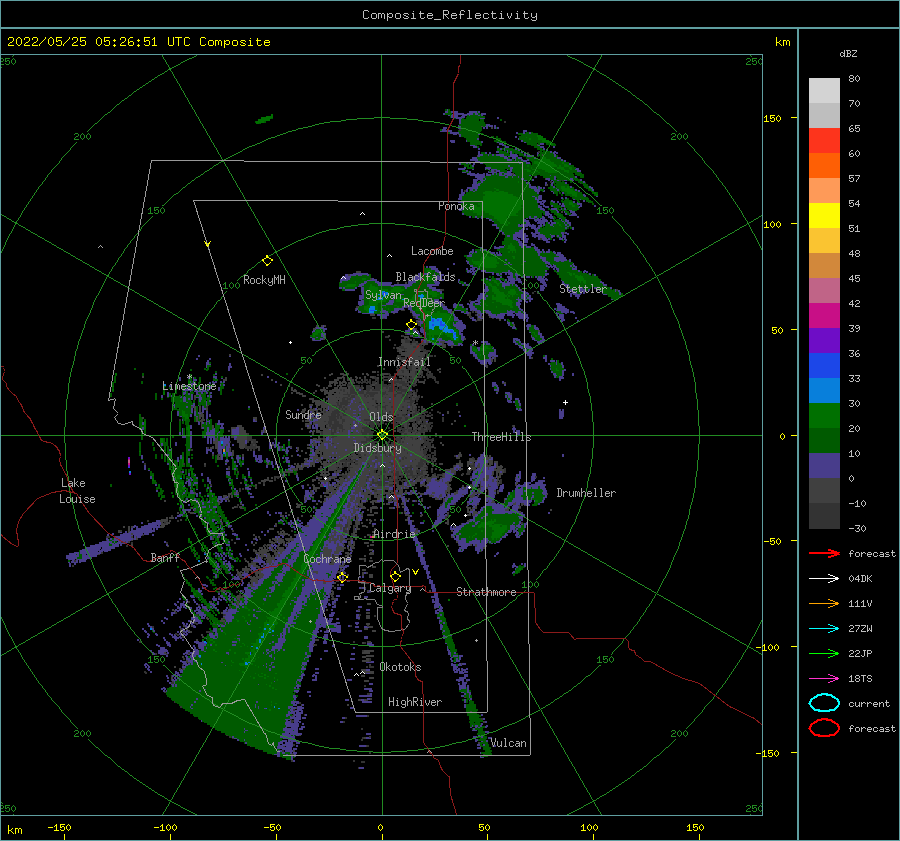Click the yellow diamond marker below Cochrane
Image resolution: width=900 pixels, height=841 pixels.
[x=342, y=577]
